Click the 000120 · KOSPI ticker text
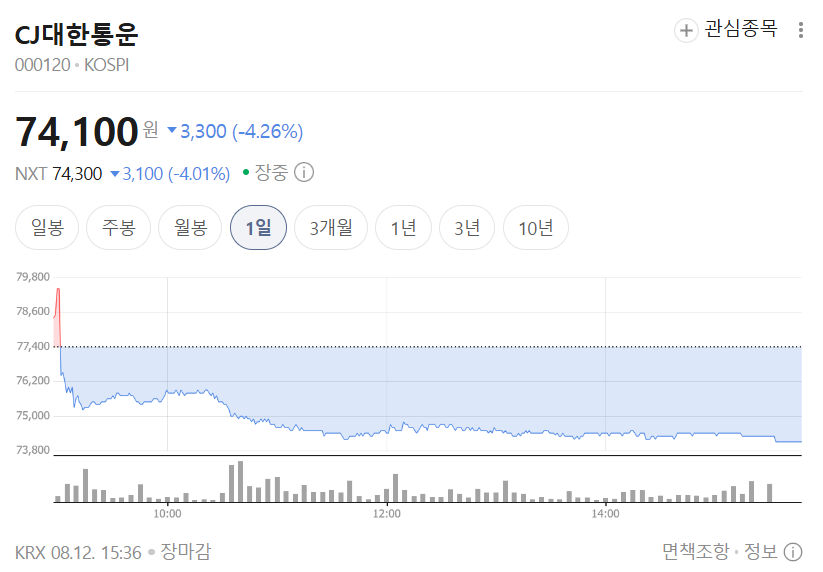823x572 pixels. click(x=72, y=65)
